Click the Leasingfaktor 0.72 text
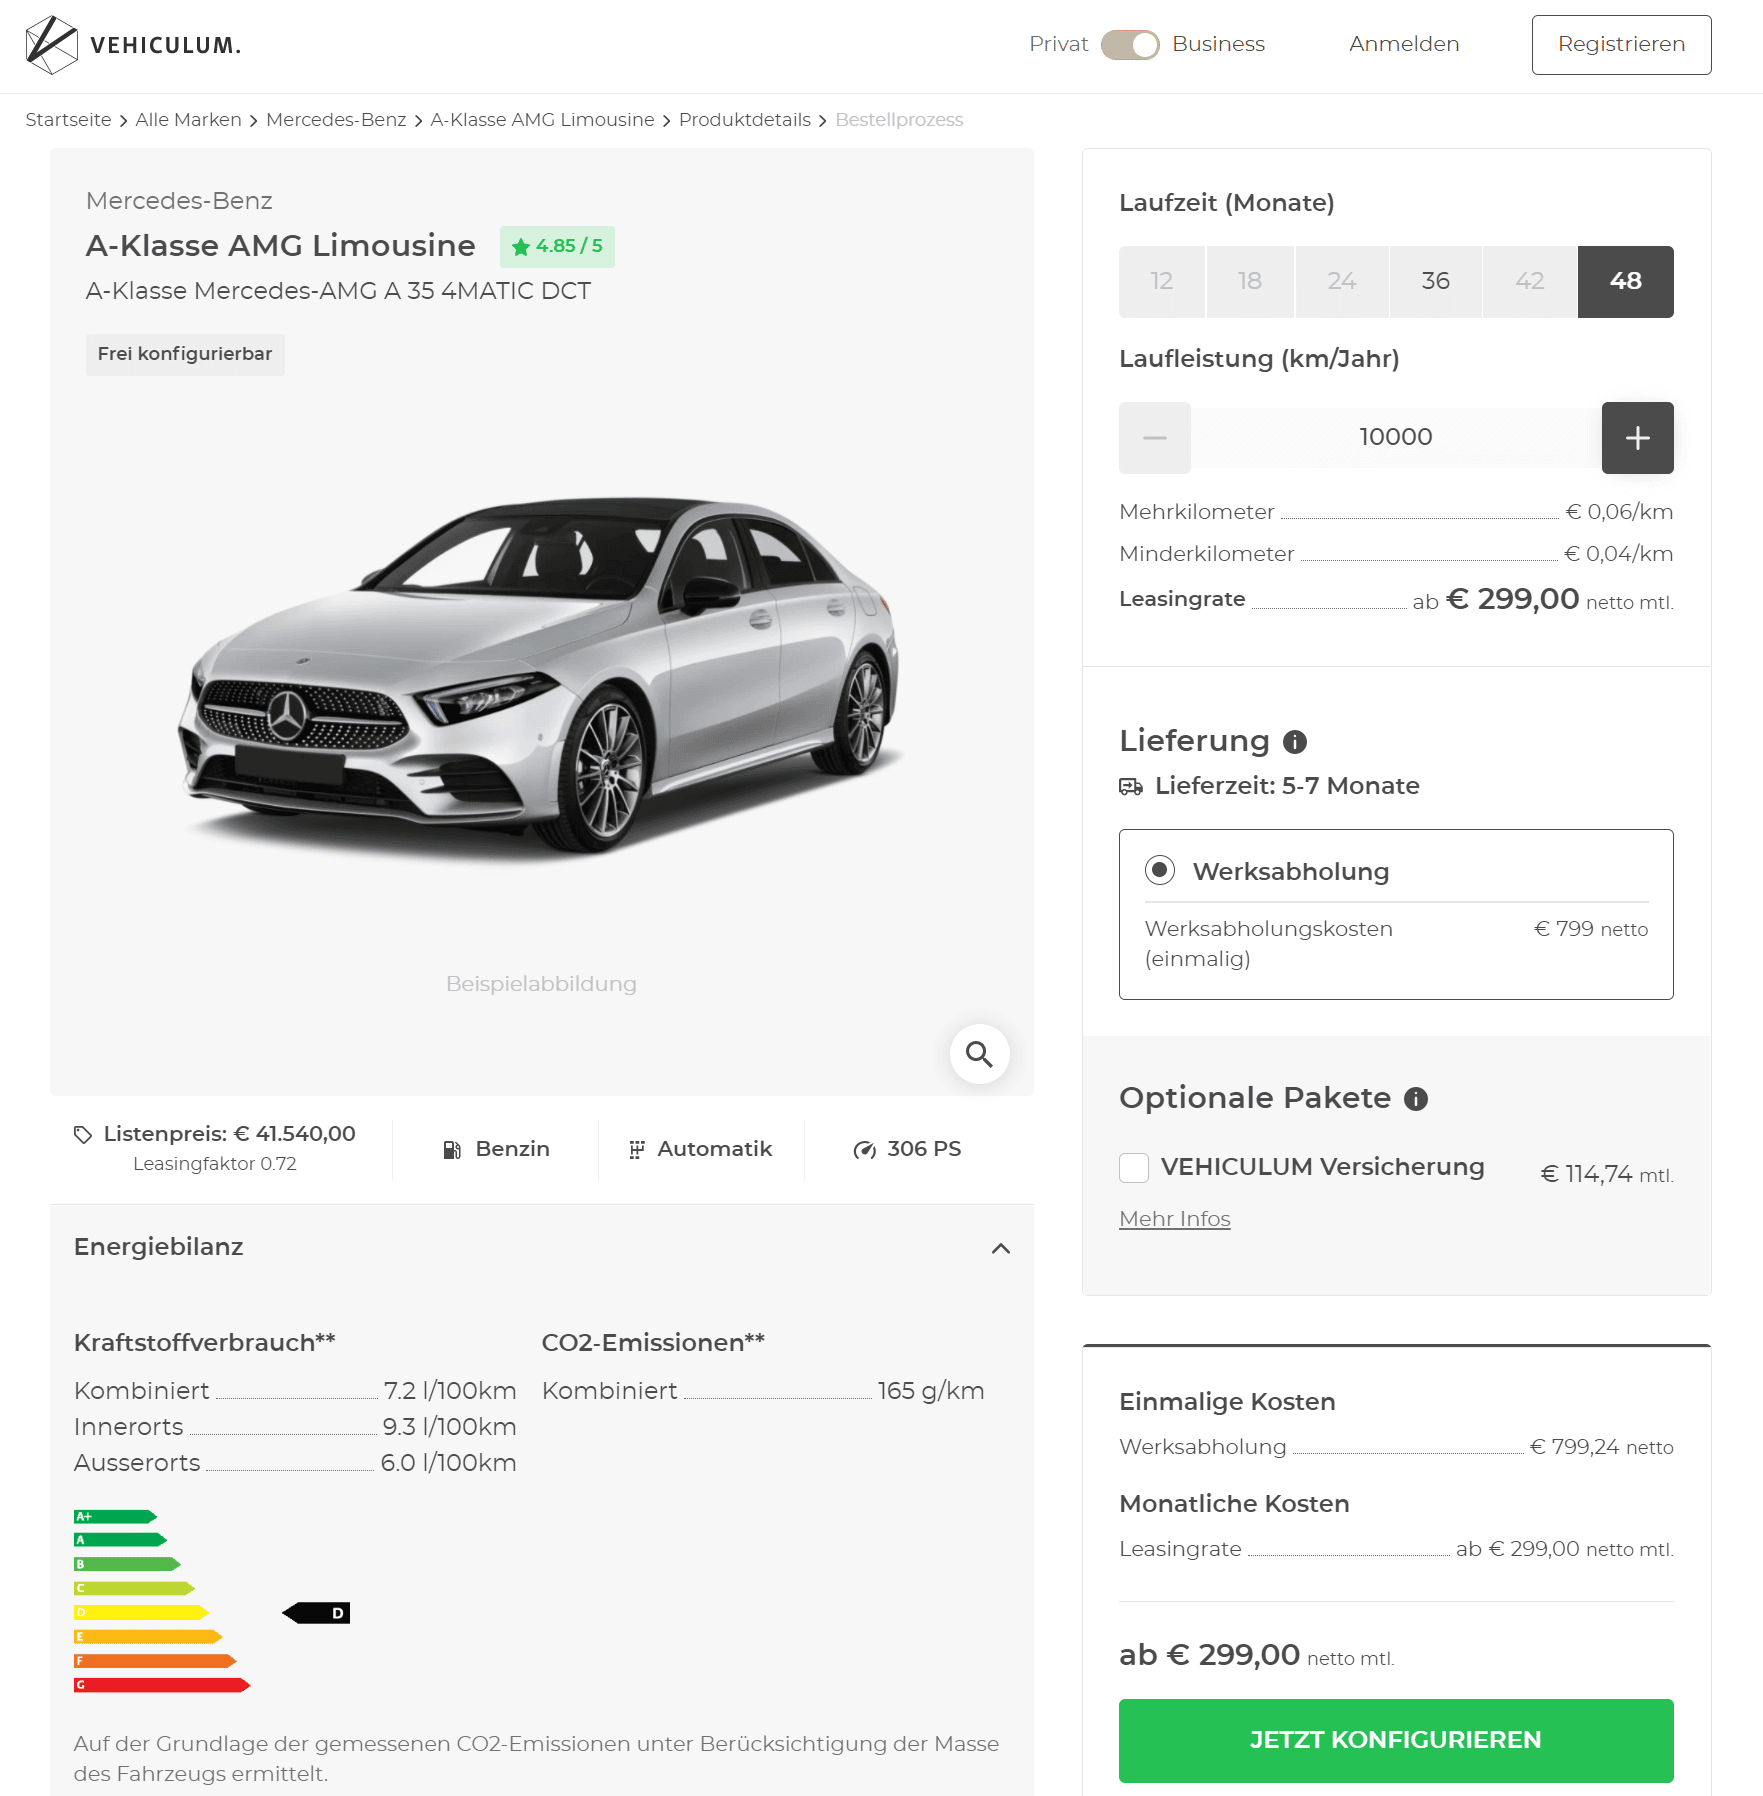 point(215,1164)
